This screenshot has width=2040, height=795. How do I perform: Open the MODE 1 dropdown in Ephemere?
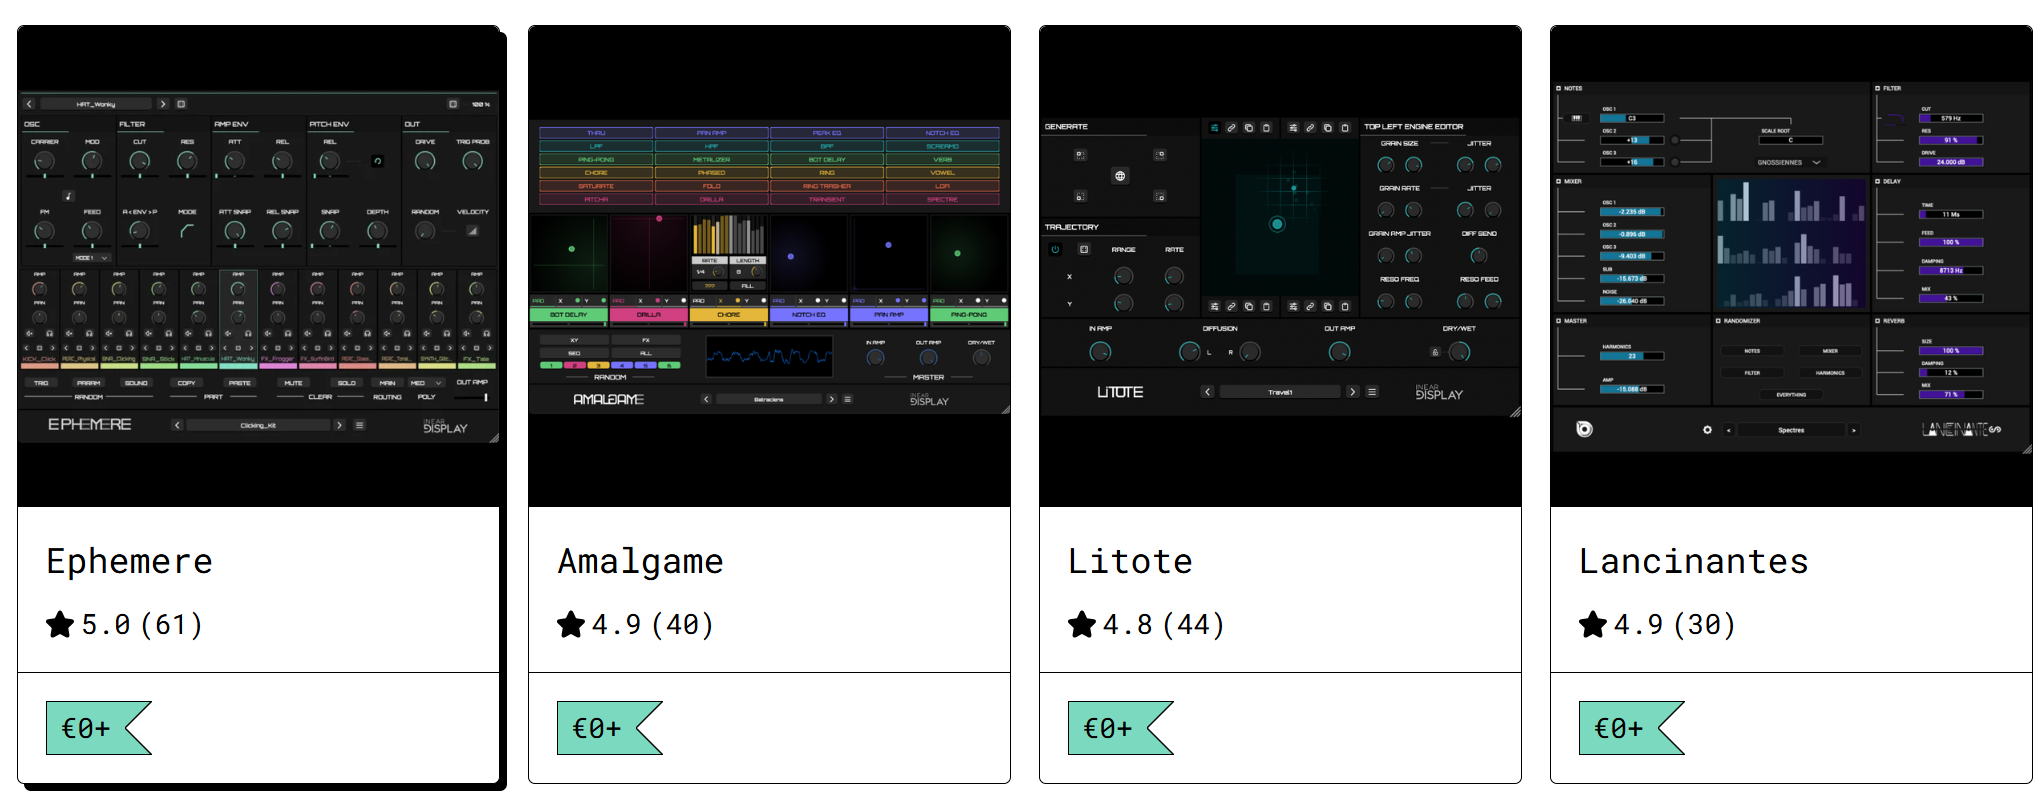pyautogui.click(x=91, y=258)
